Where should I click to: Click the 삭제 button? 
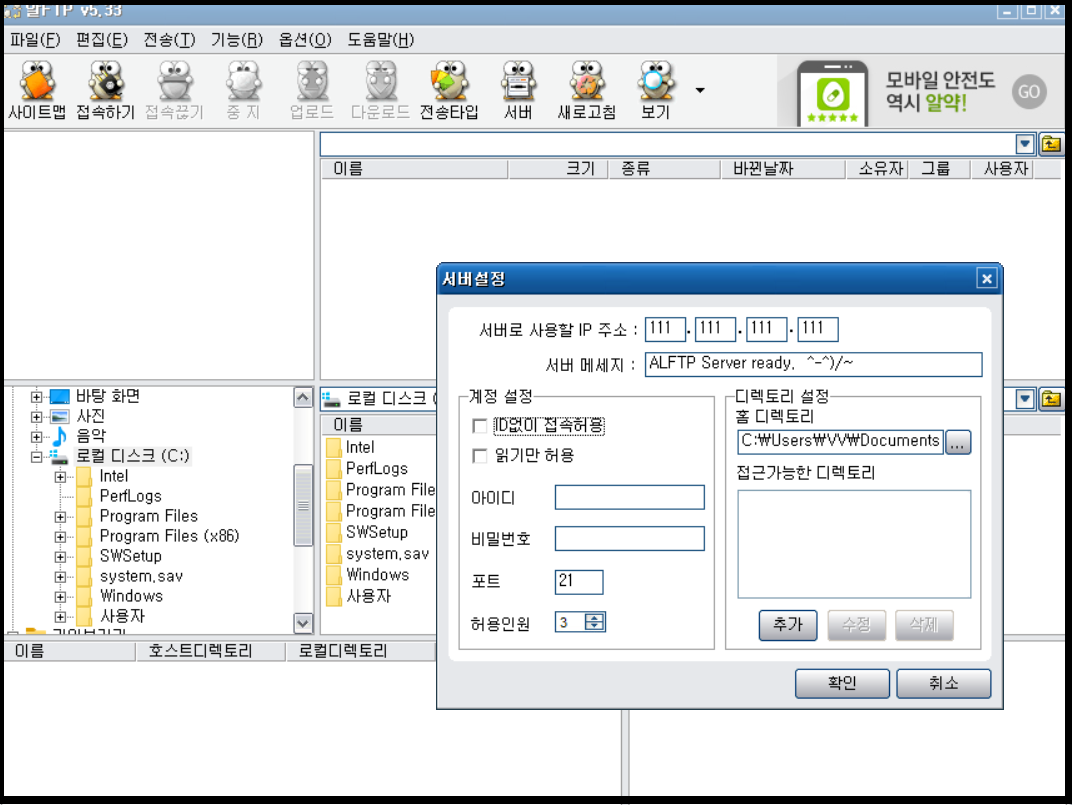pos(924,624)
